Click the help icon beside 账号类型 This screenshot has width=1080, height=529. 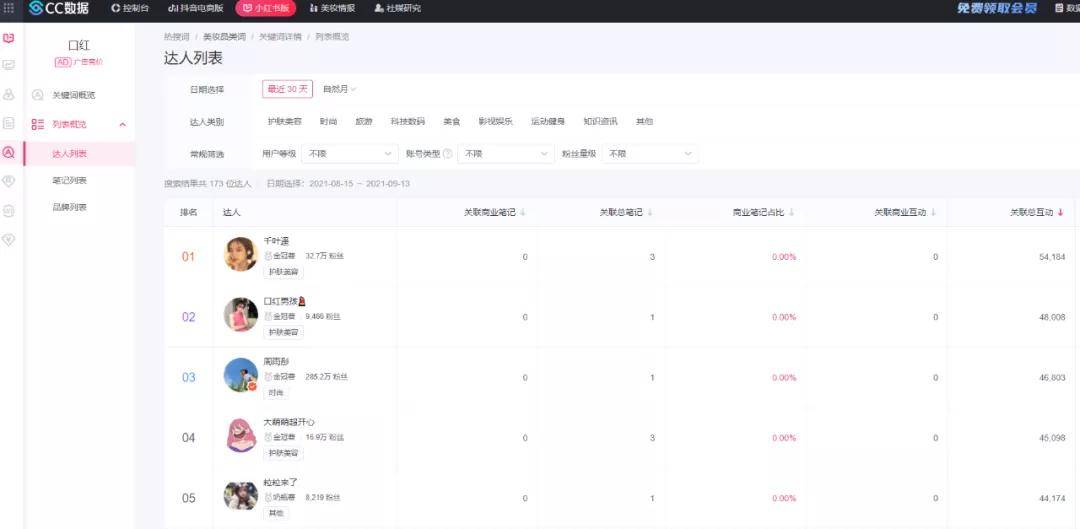click(x=447, y=154)
